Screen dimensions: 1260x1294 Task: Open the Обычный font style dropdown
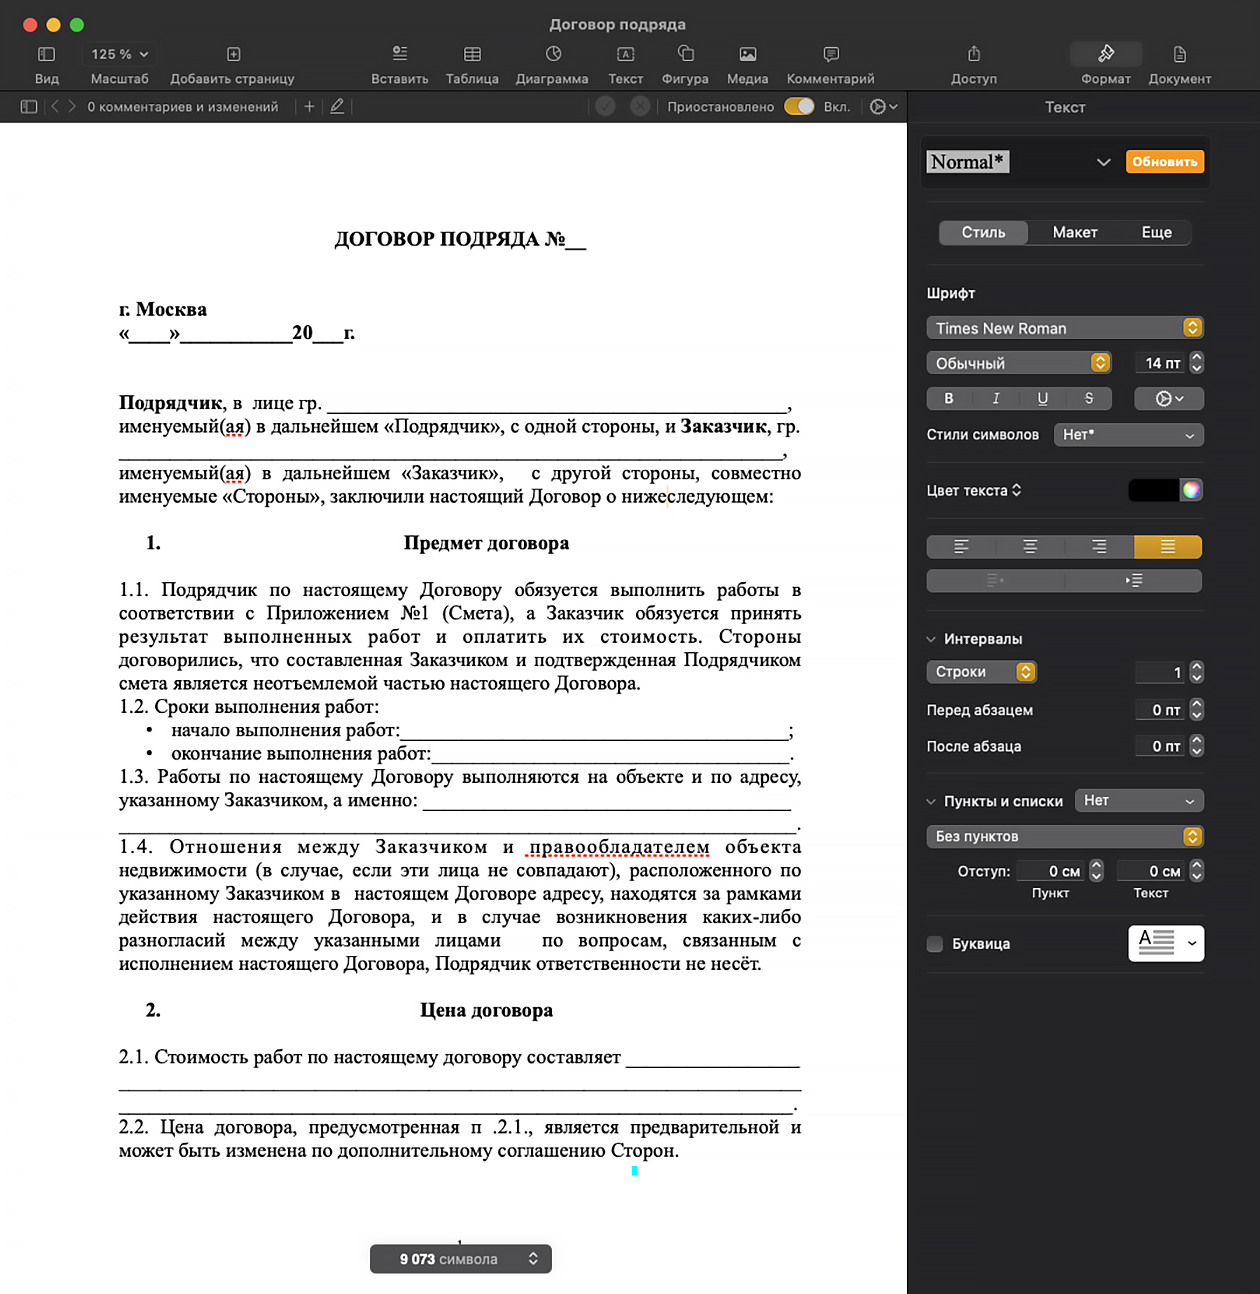pyautogui.click(x=1019, y=363)
